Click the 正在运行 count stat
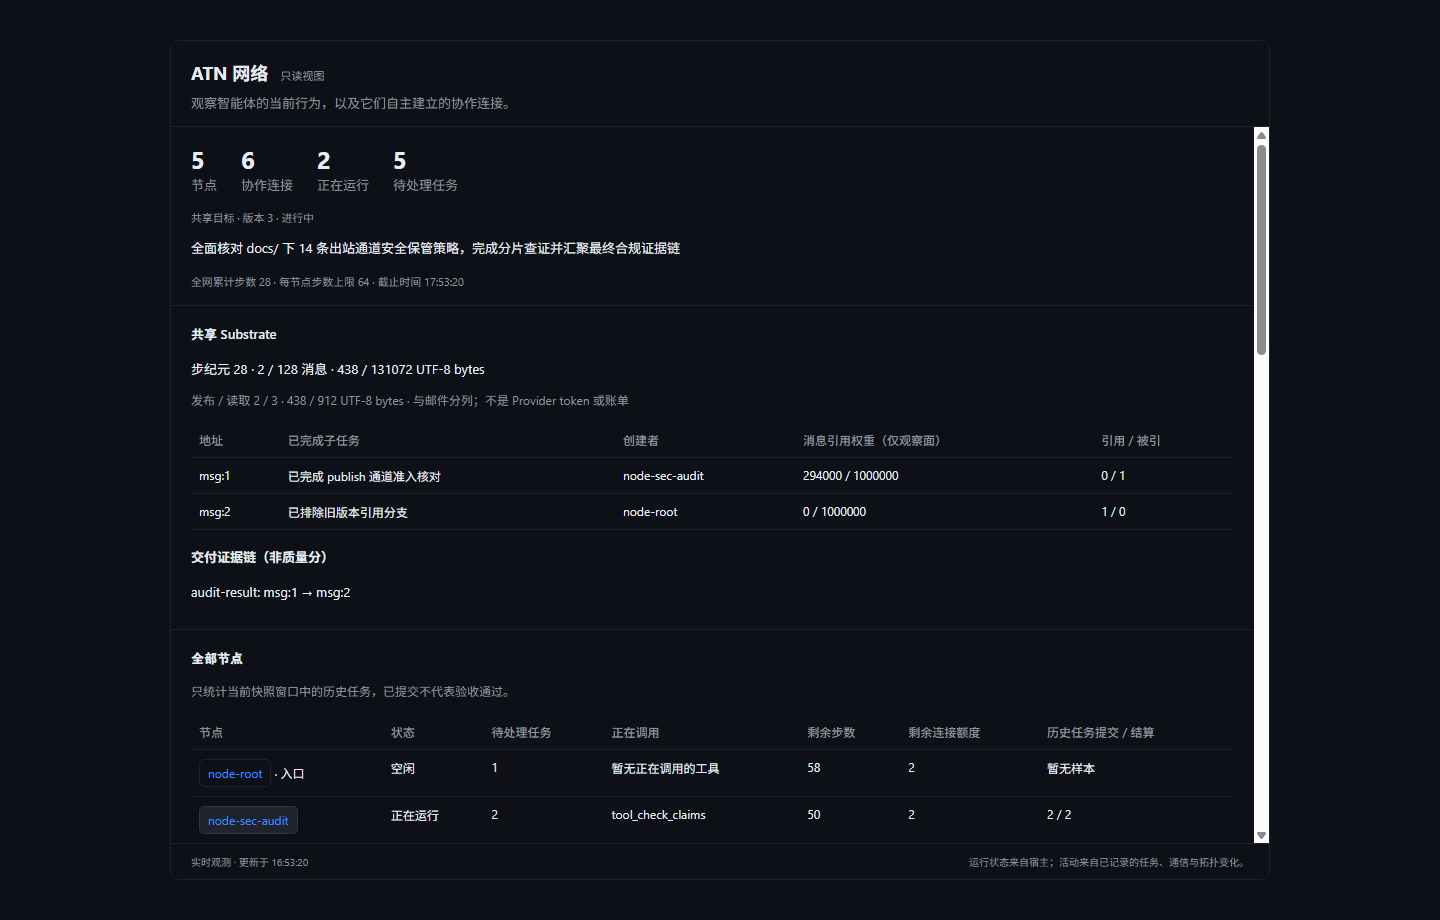 (343, 171)
